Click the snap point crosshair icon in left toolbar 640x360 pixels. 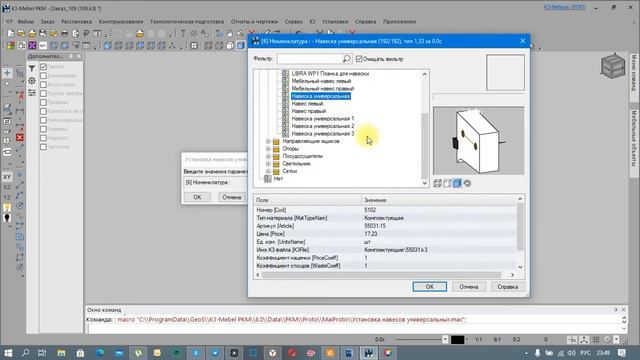(x=7, y=73)
